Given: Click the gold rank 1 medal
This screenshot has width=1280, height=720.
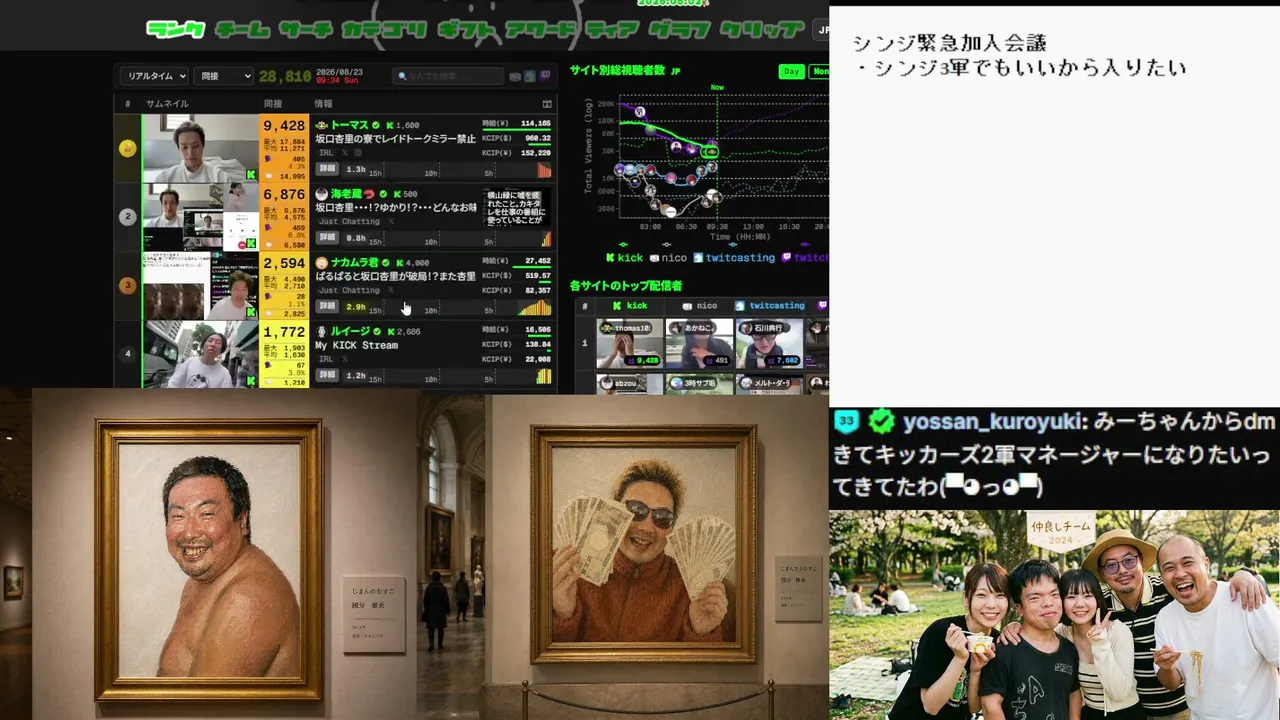Looking at the screenshot, I should (x=127, y=148).
